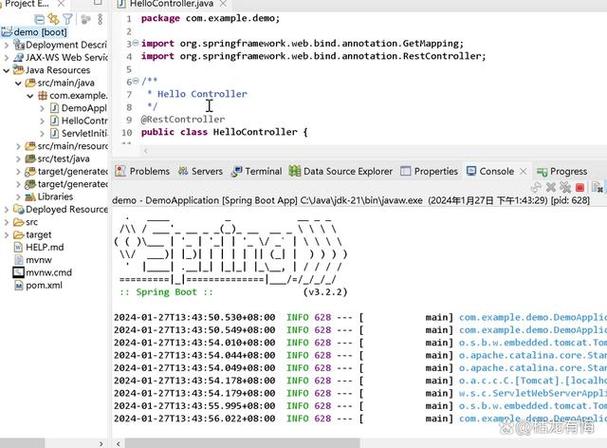Collapse the Javadoc comment fold at line 6
This screenshot has width=607, height=448.
point(132,82)
